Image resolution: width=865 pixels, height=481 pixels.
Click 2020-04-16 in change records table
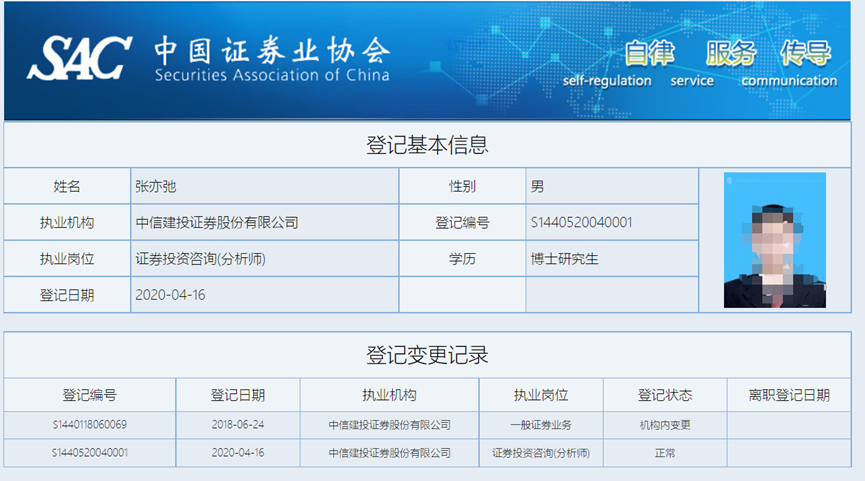tap(238, 453)
